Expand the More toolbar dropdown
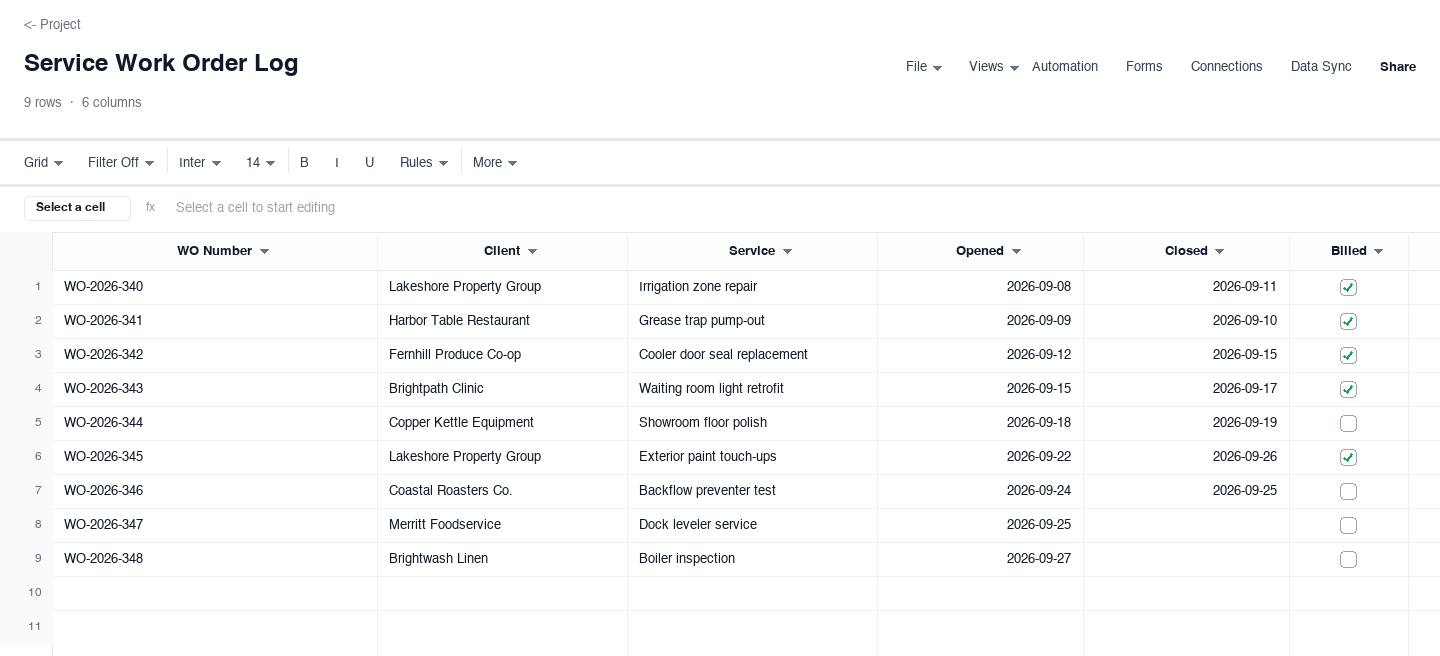 [495, 162]
